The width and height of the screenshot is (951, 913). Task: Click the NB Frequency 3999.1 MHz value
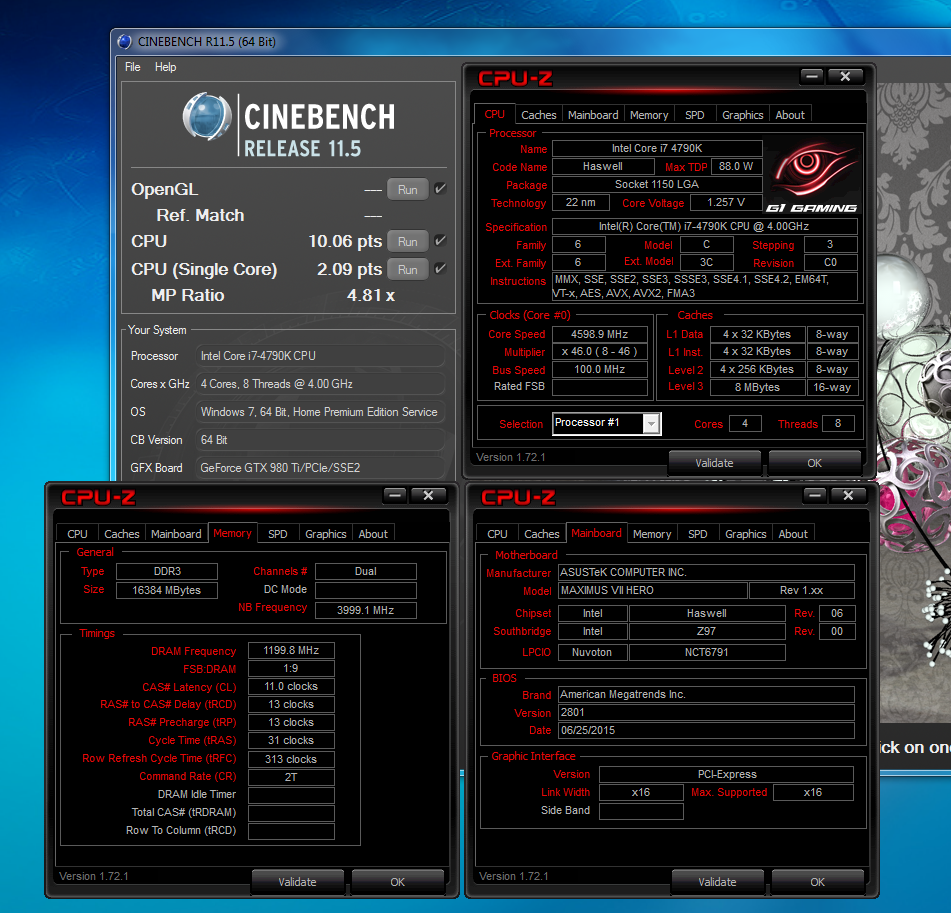click(x=366, y=610)
